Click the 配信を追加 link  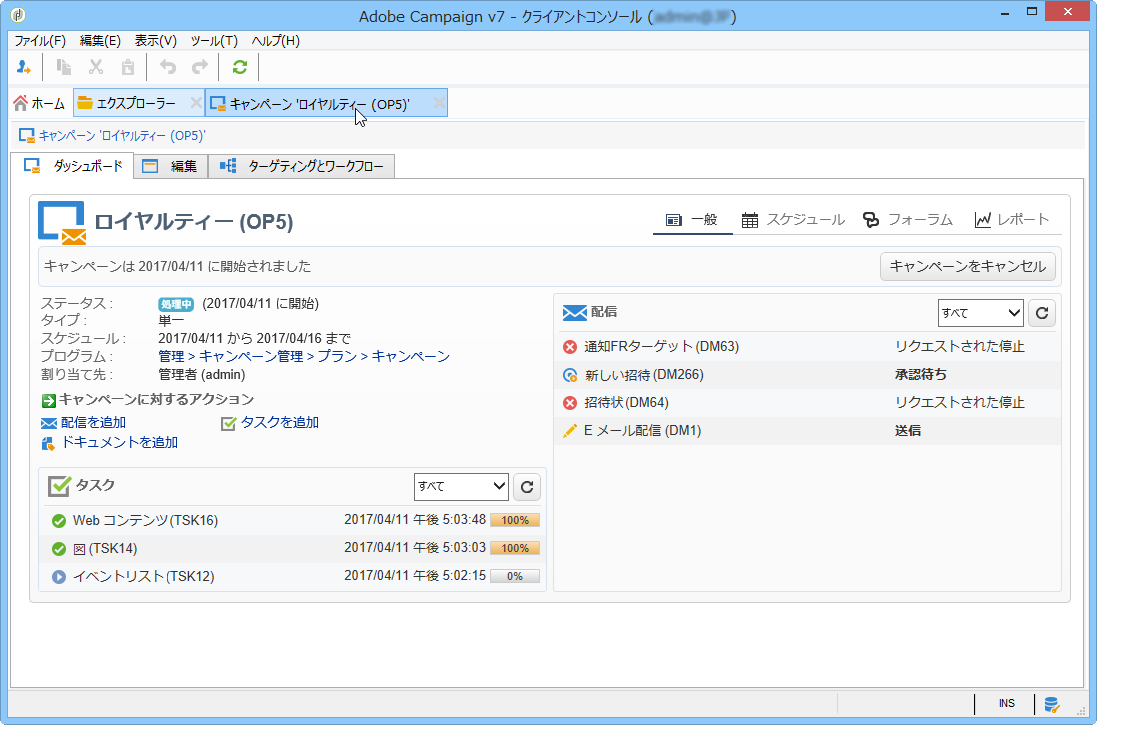coord(93,423)
